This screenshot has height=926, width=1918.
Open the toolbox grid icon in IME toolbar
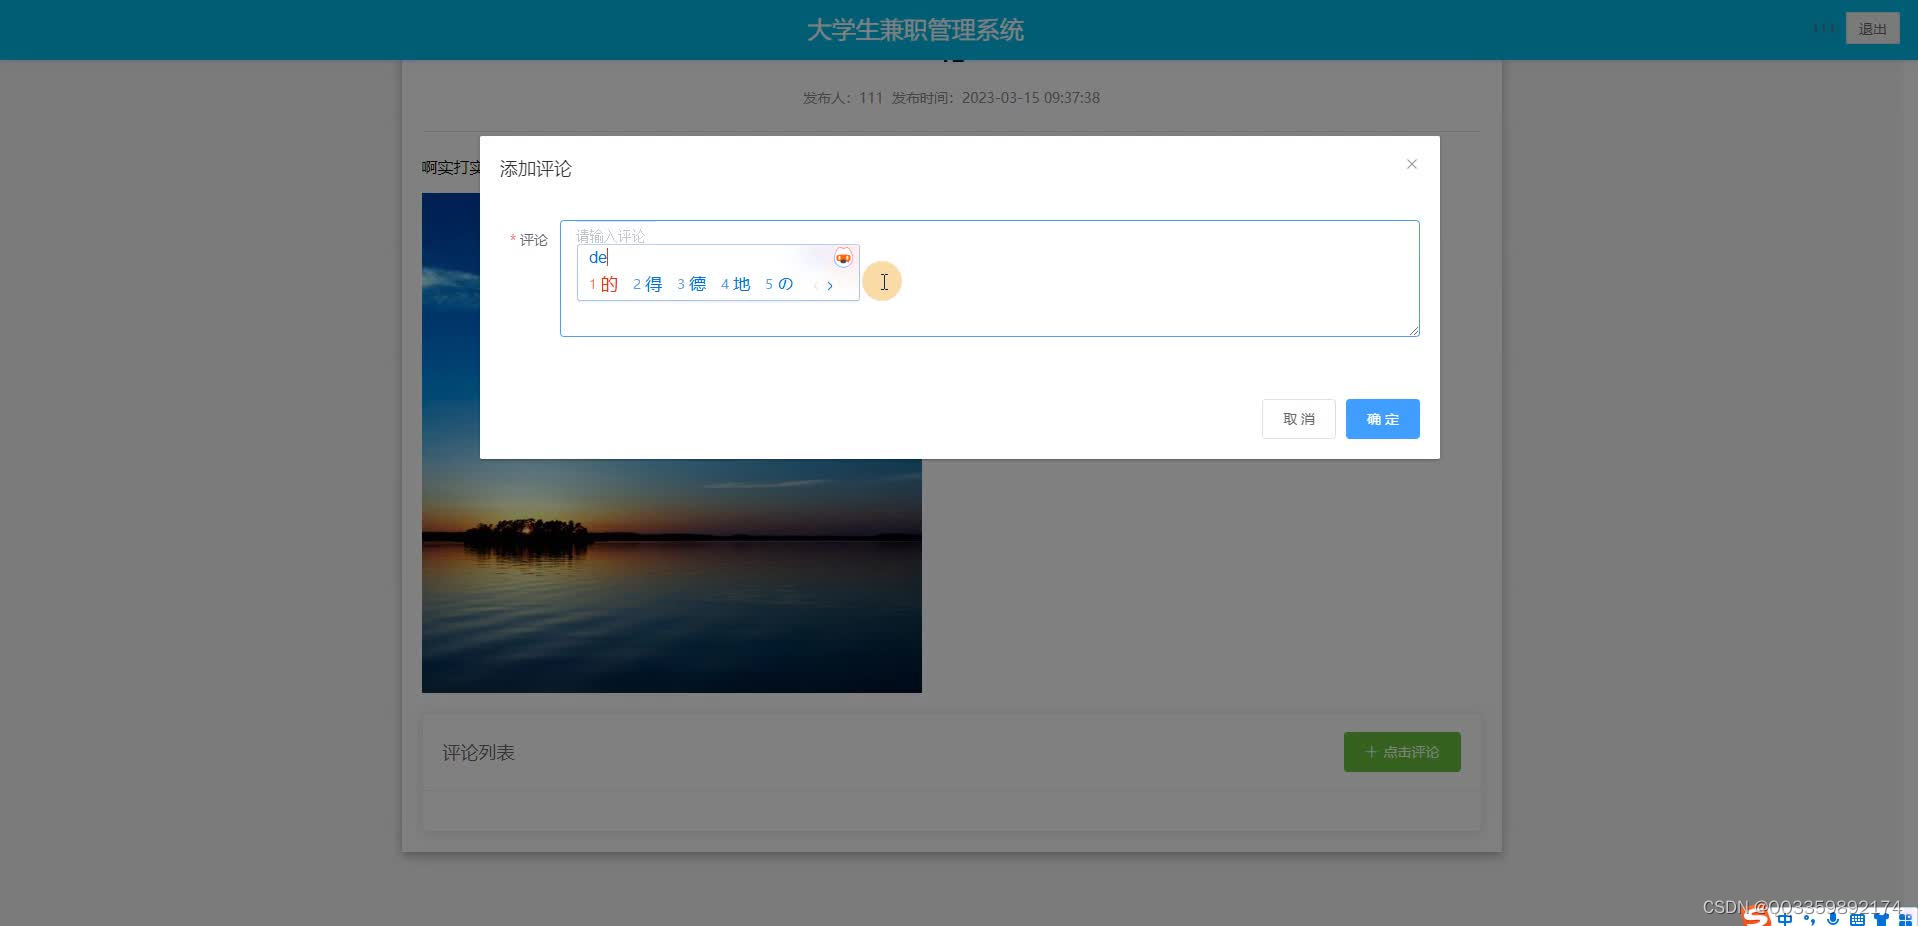(1905, 918)
